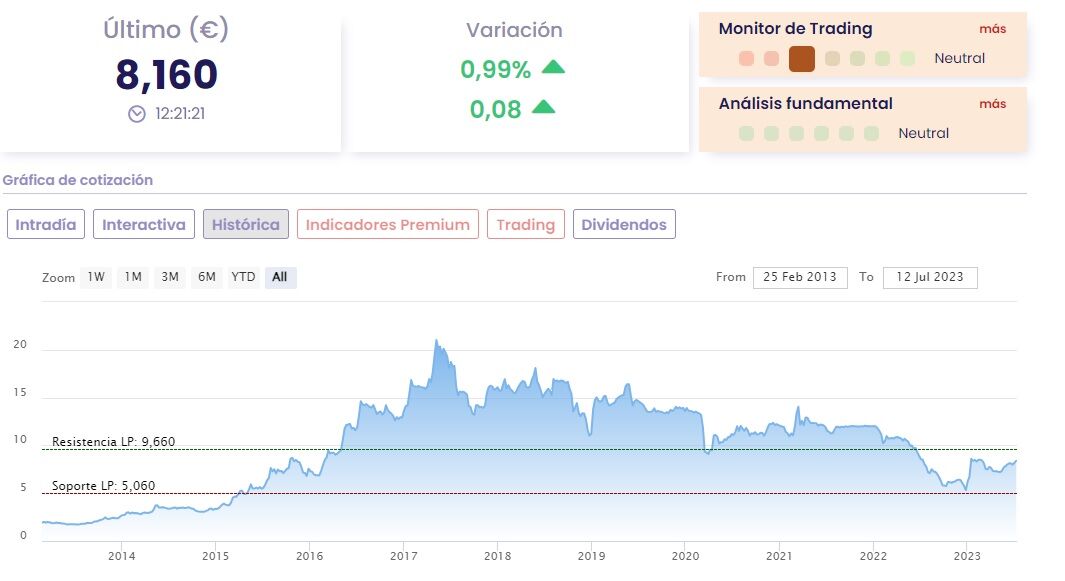Set chart zoom to 1W
Image resolution: width=1065 pixels, height=581 pixels.
pyautogui.click(x=96, y=277)
